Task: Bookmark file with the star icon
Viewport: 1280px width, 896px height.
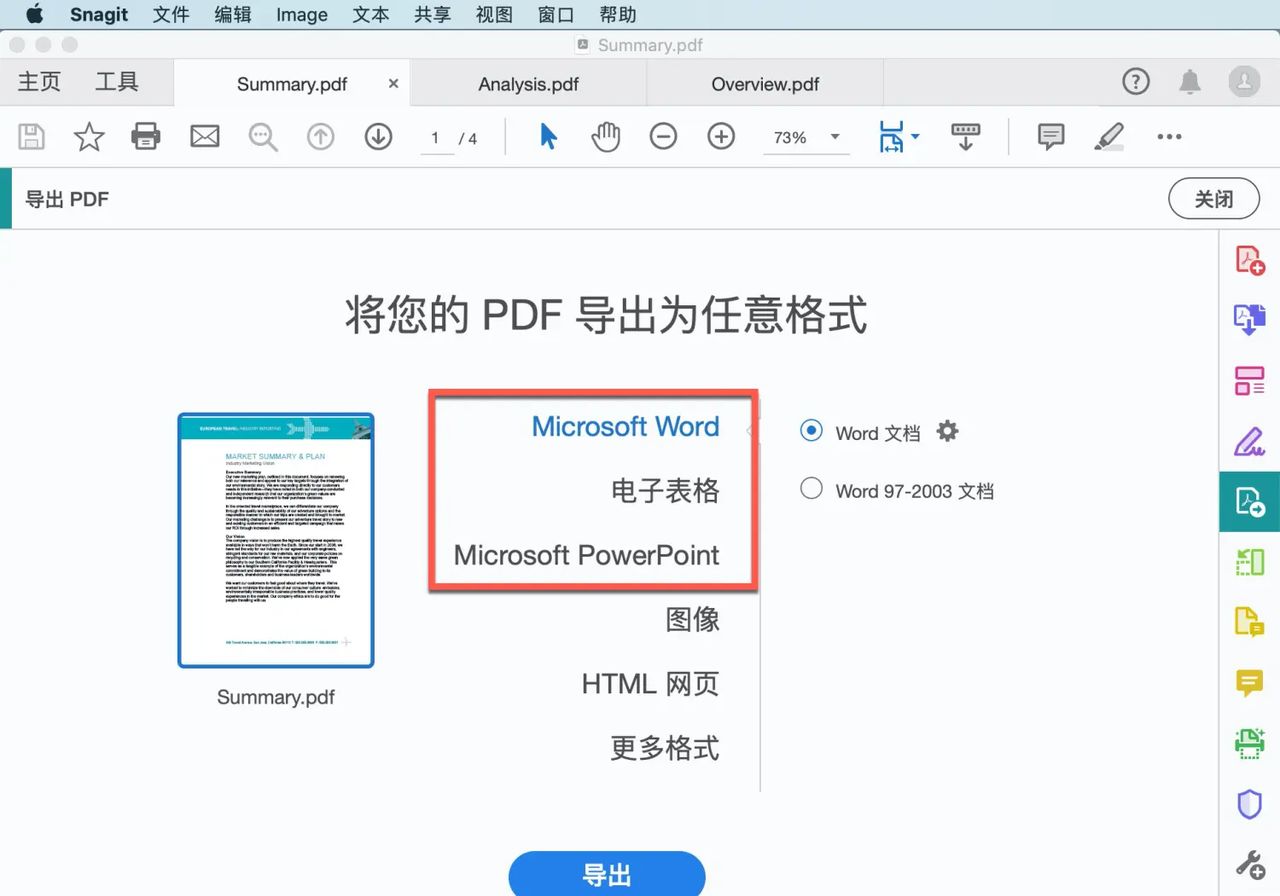Action: coord(89,137)
